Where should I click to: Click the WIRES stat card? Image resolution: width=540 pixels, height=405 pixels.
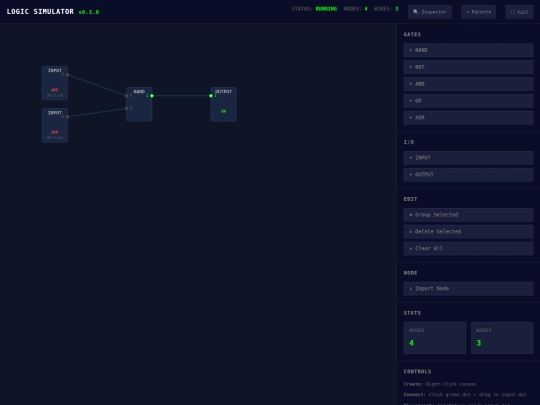tap(502, 338)
